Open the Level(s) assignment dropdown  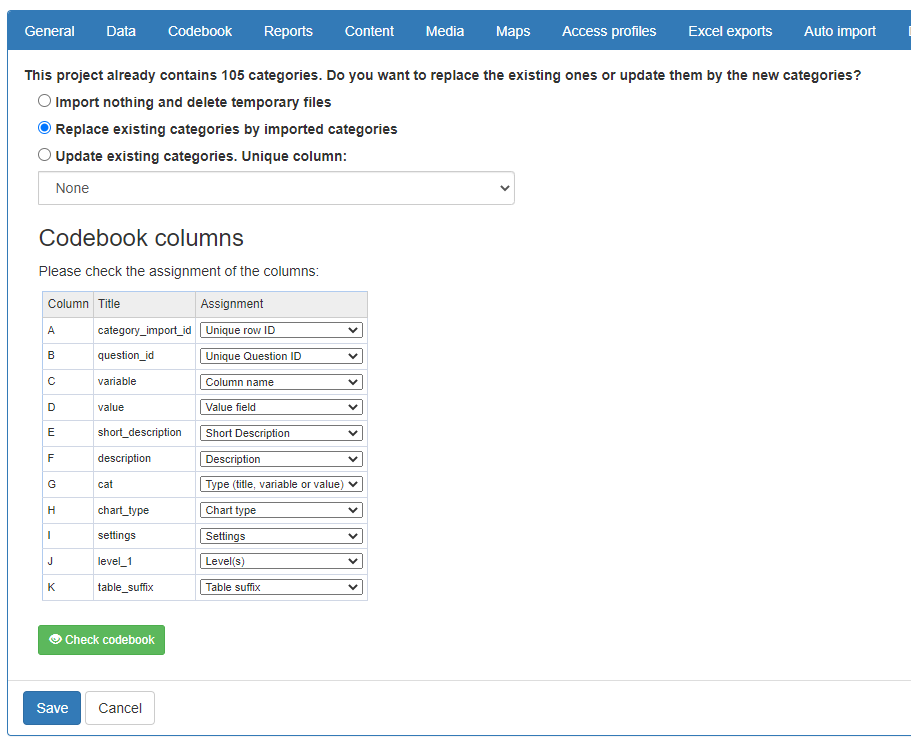point(281,561)
